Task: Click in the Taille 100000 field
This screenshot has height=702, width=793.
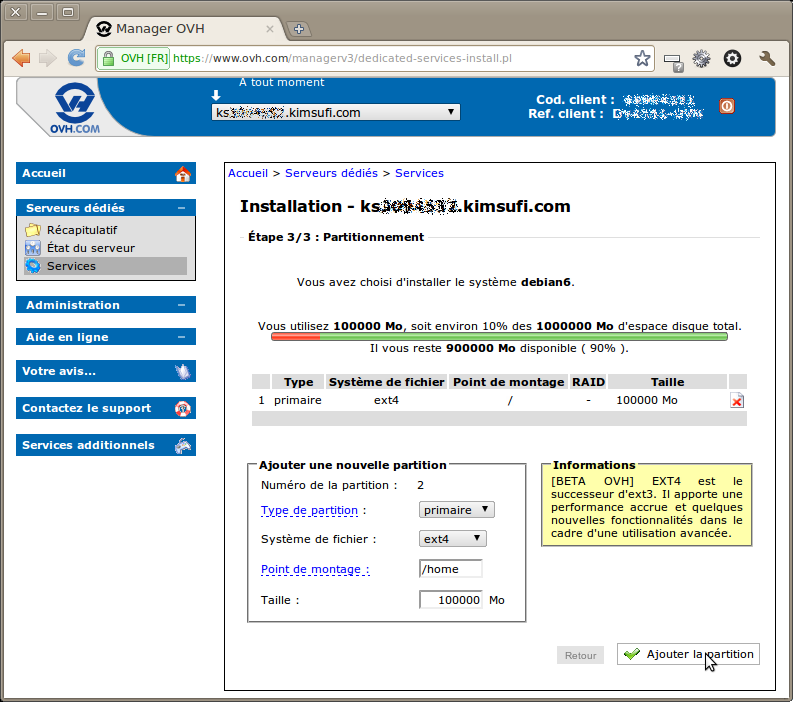Action: click(x=451, y=600)
